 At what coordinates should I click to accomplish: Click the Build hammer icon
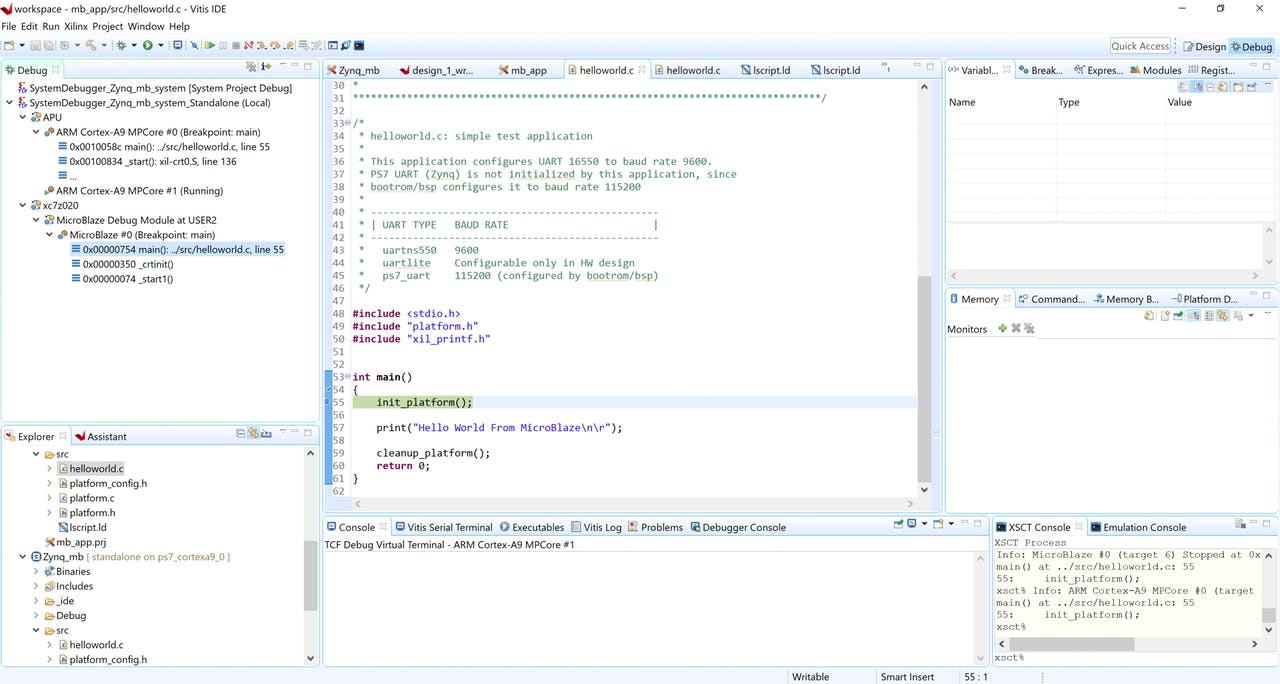91,46
